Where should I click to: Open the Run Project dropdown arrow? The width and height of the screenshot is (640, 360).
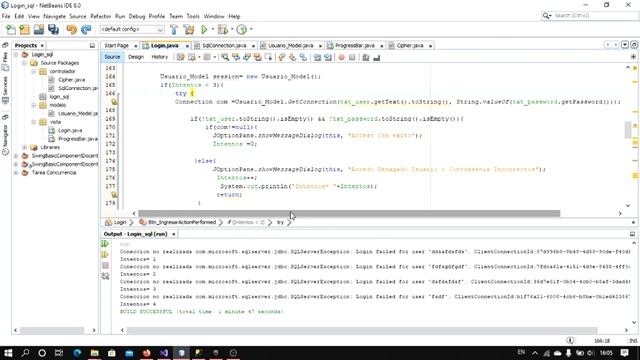pyautogui.click(x=212, y=29)
